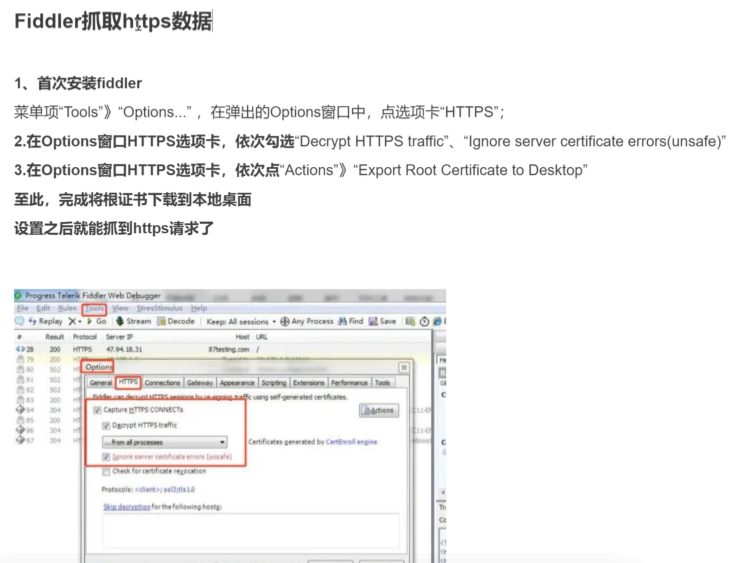Click the screenshot camera icon next to Save

[410, 321]
